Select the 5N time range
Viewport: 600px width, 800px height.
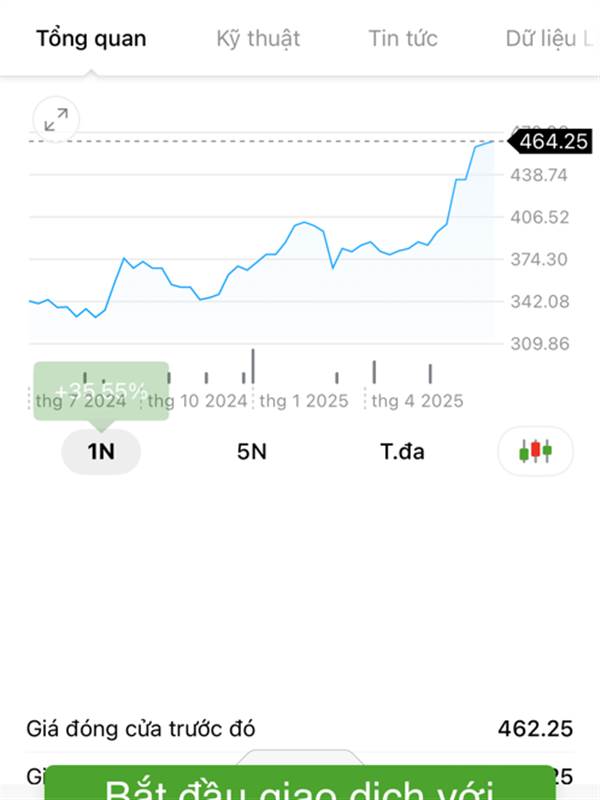[252, 452]
